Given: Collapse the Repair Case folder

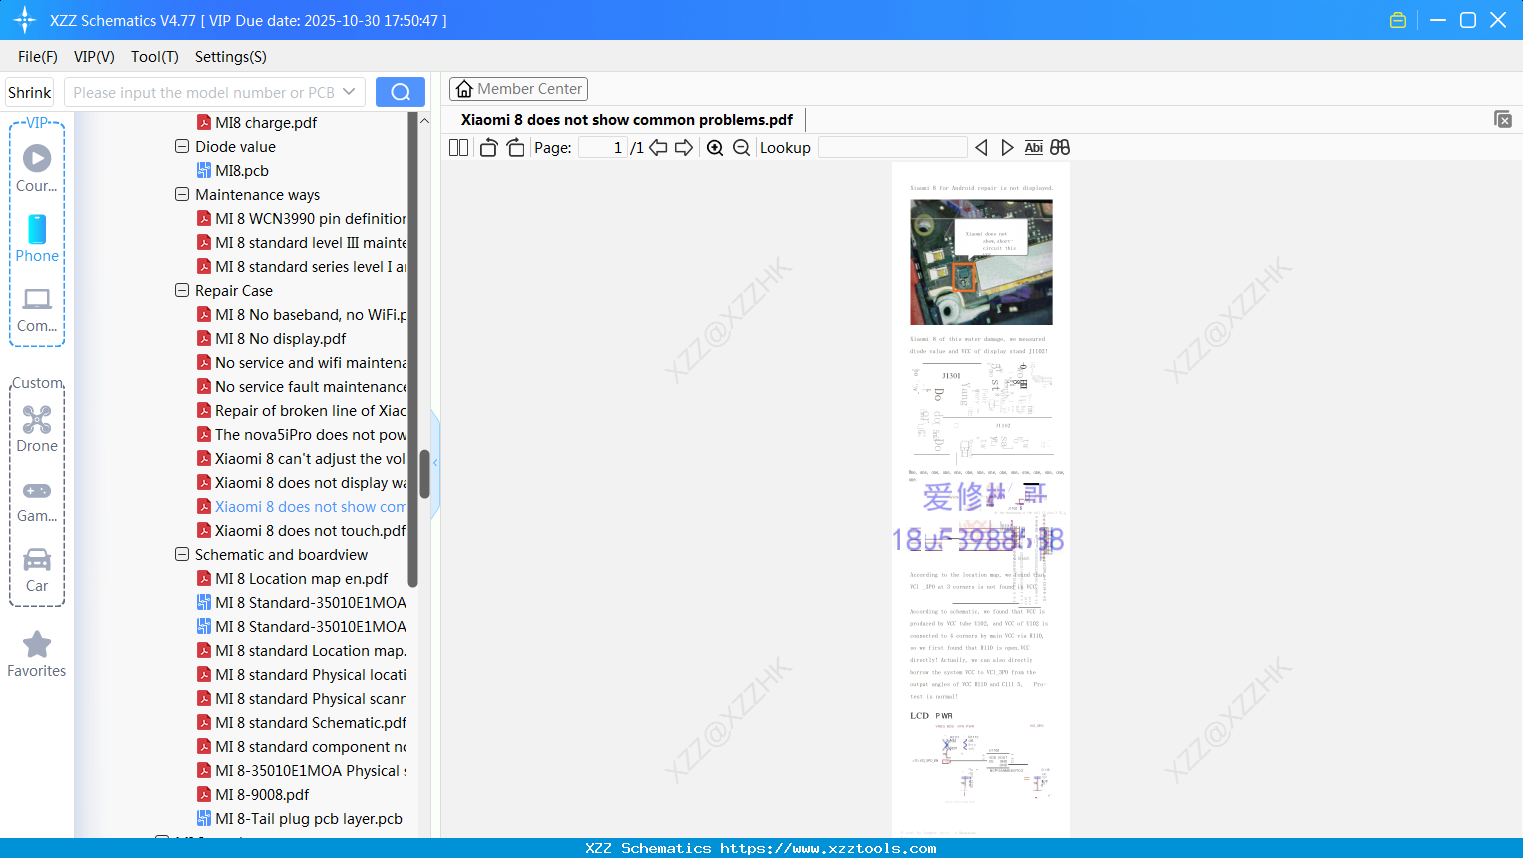Looking at the screenshot, I should 182,290.
